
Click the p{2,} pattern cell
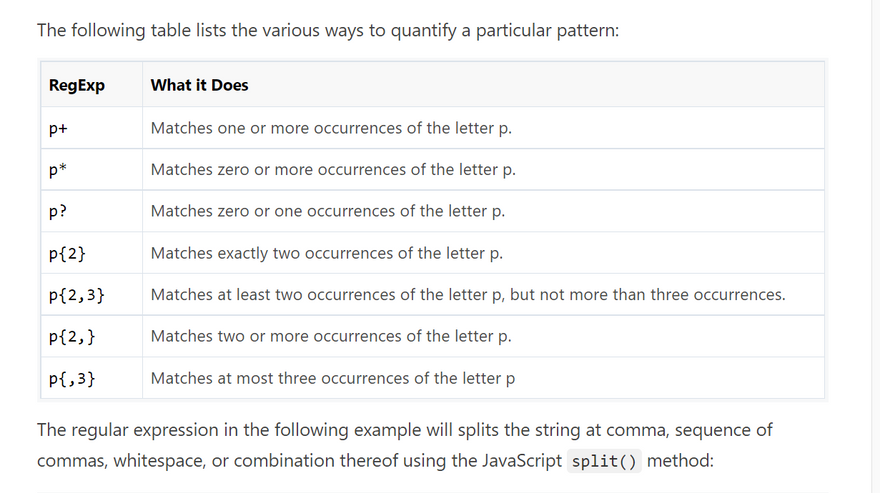pyautogui.click(x=72, y=337)
